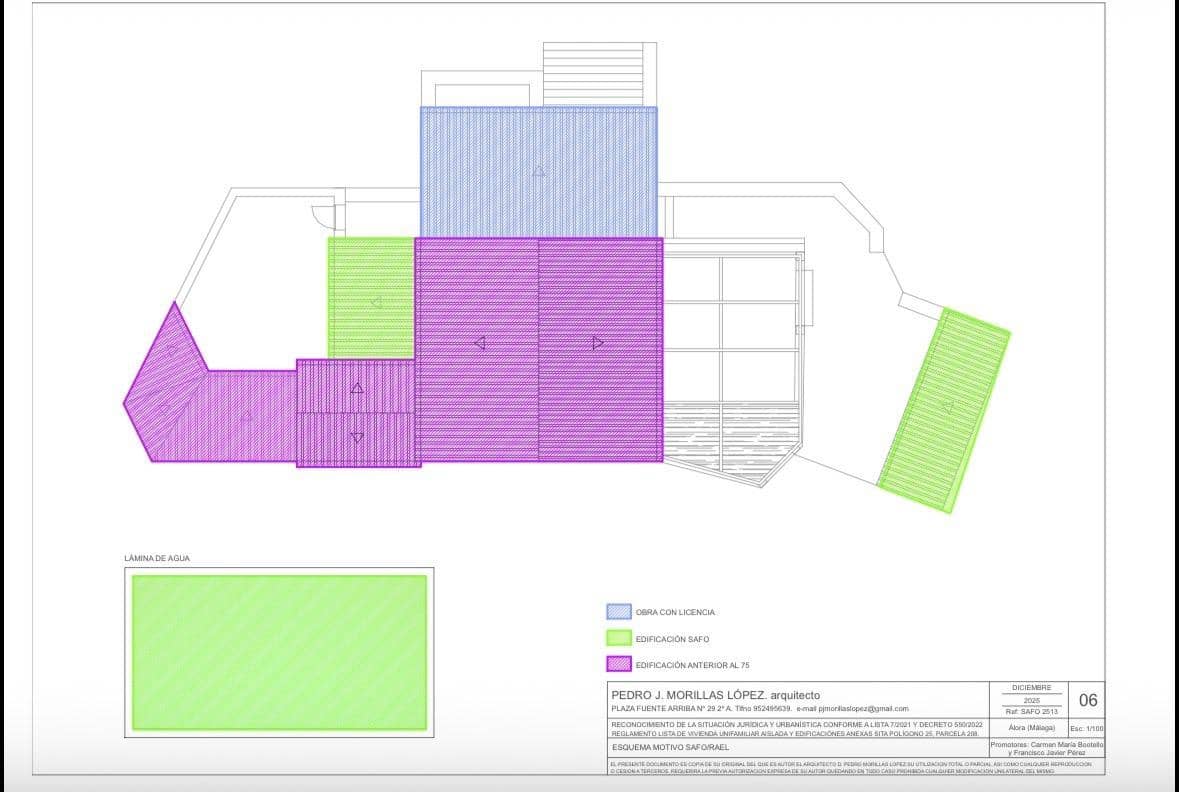Viewport: 1179px width, 792px height.
Task: Click the "EDIFICACIÓN ANTERIOR AL 75" legend label
Action: tap(693, 666)
